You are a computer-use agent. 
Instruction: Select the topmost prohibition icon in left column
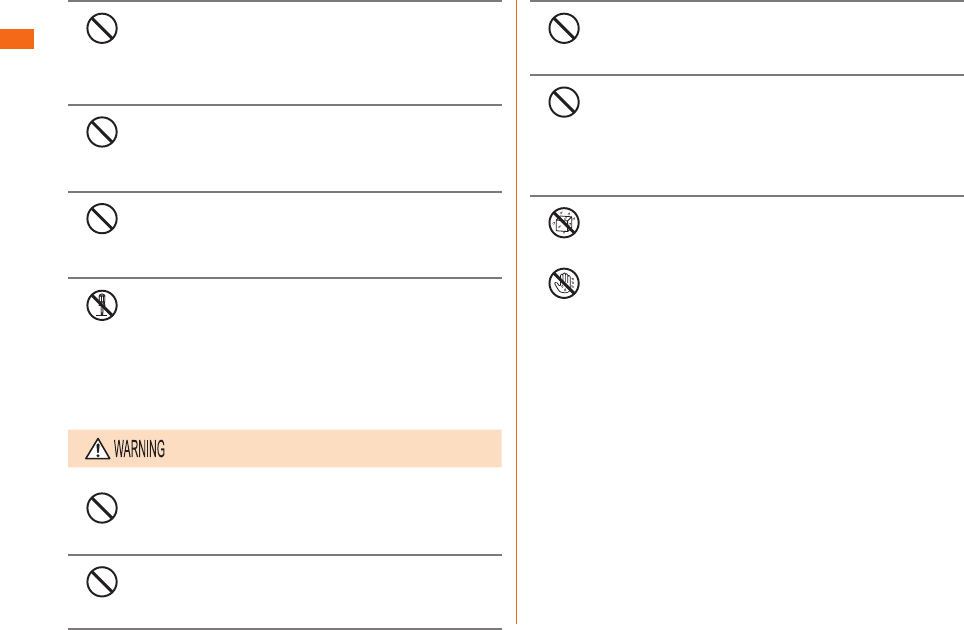102,28
